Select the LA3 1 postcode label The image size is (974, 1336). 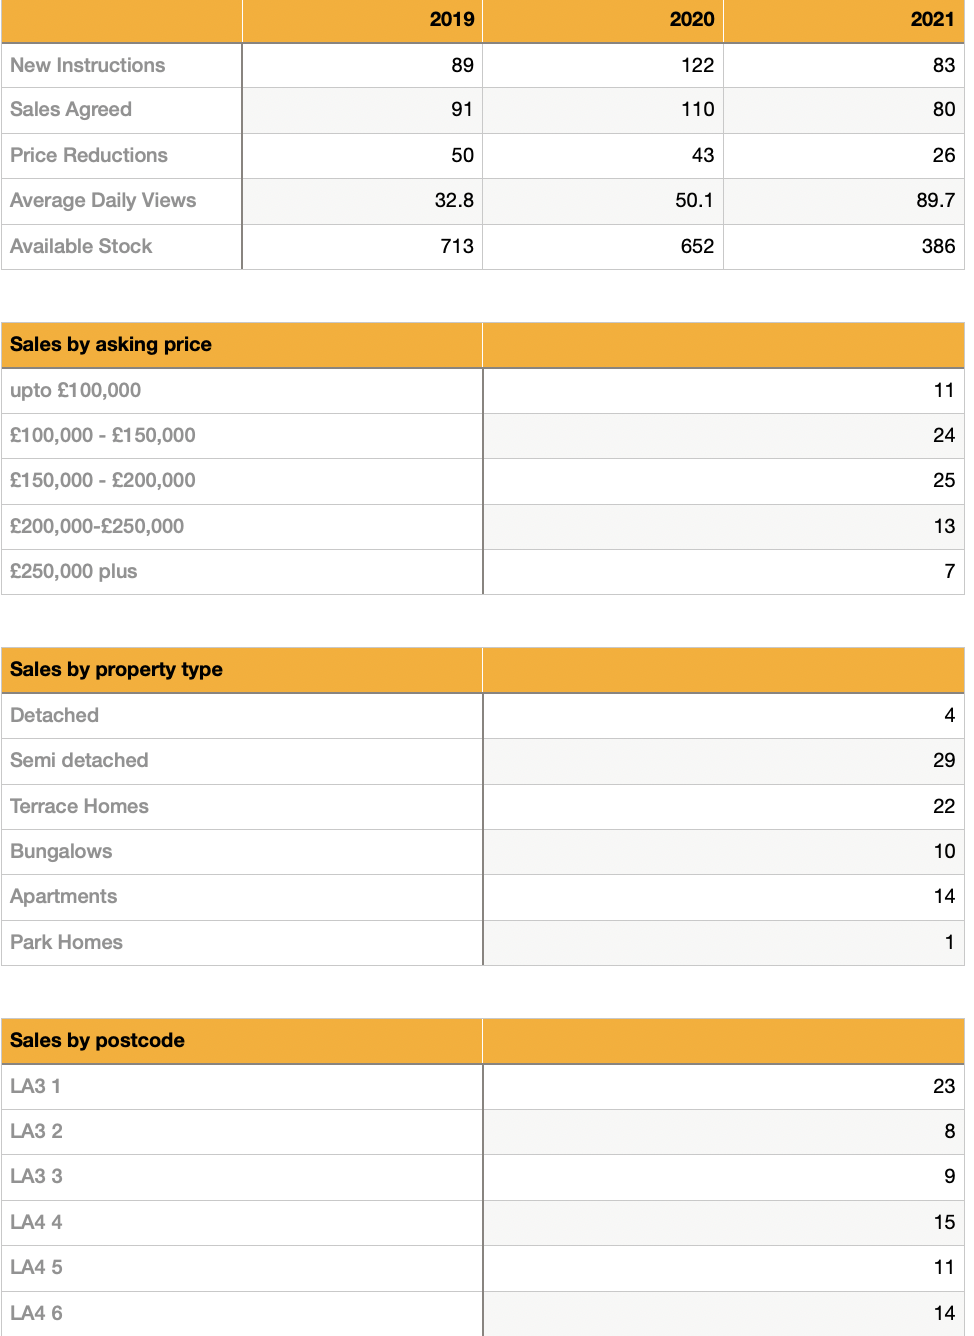(36, 1086)
